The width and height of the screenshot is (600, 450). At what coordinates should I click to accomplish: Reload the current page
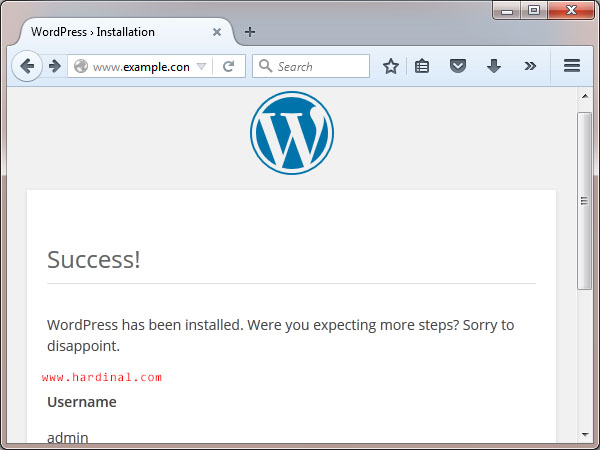(x=228, y=67)
